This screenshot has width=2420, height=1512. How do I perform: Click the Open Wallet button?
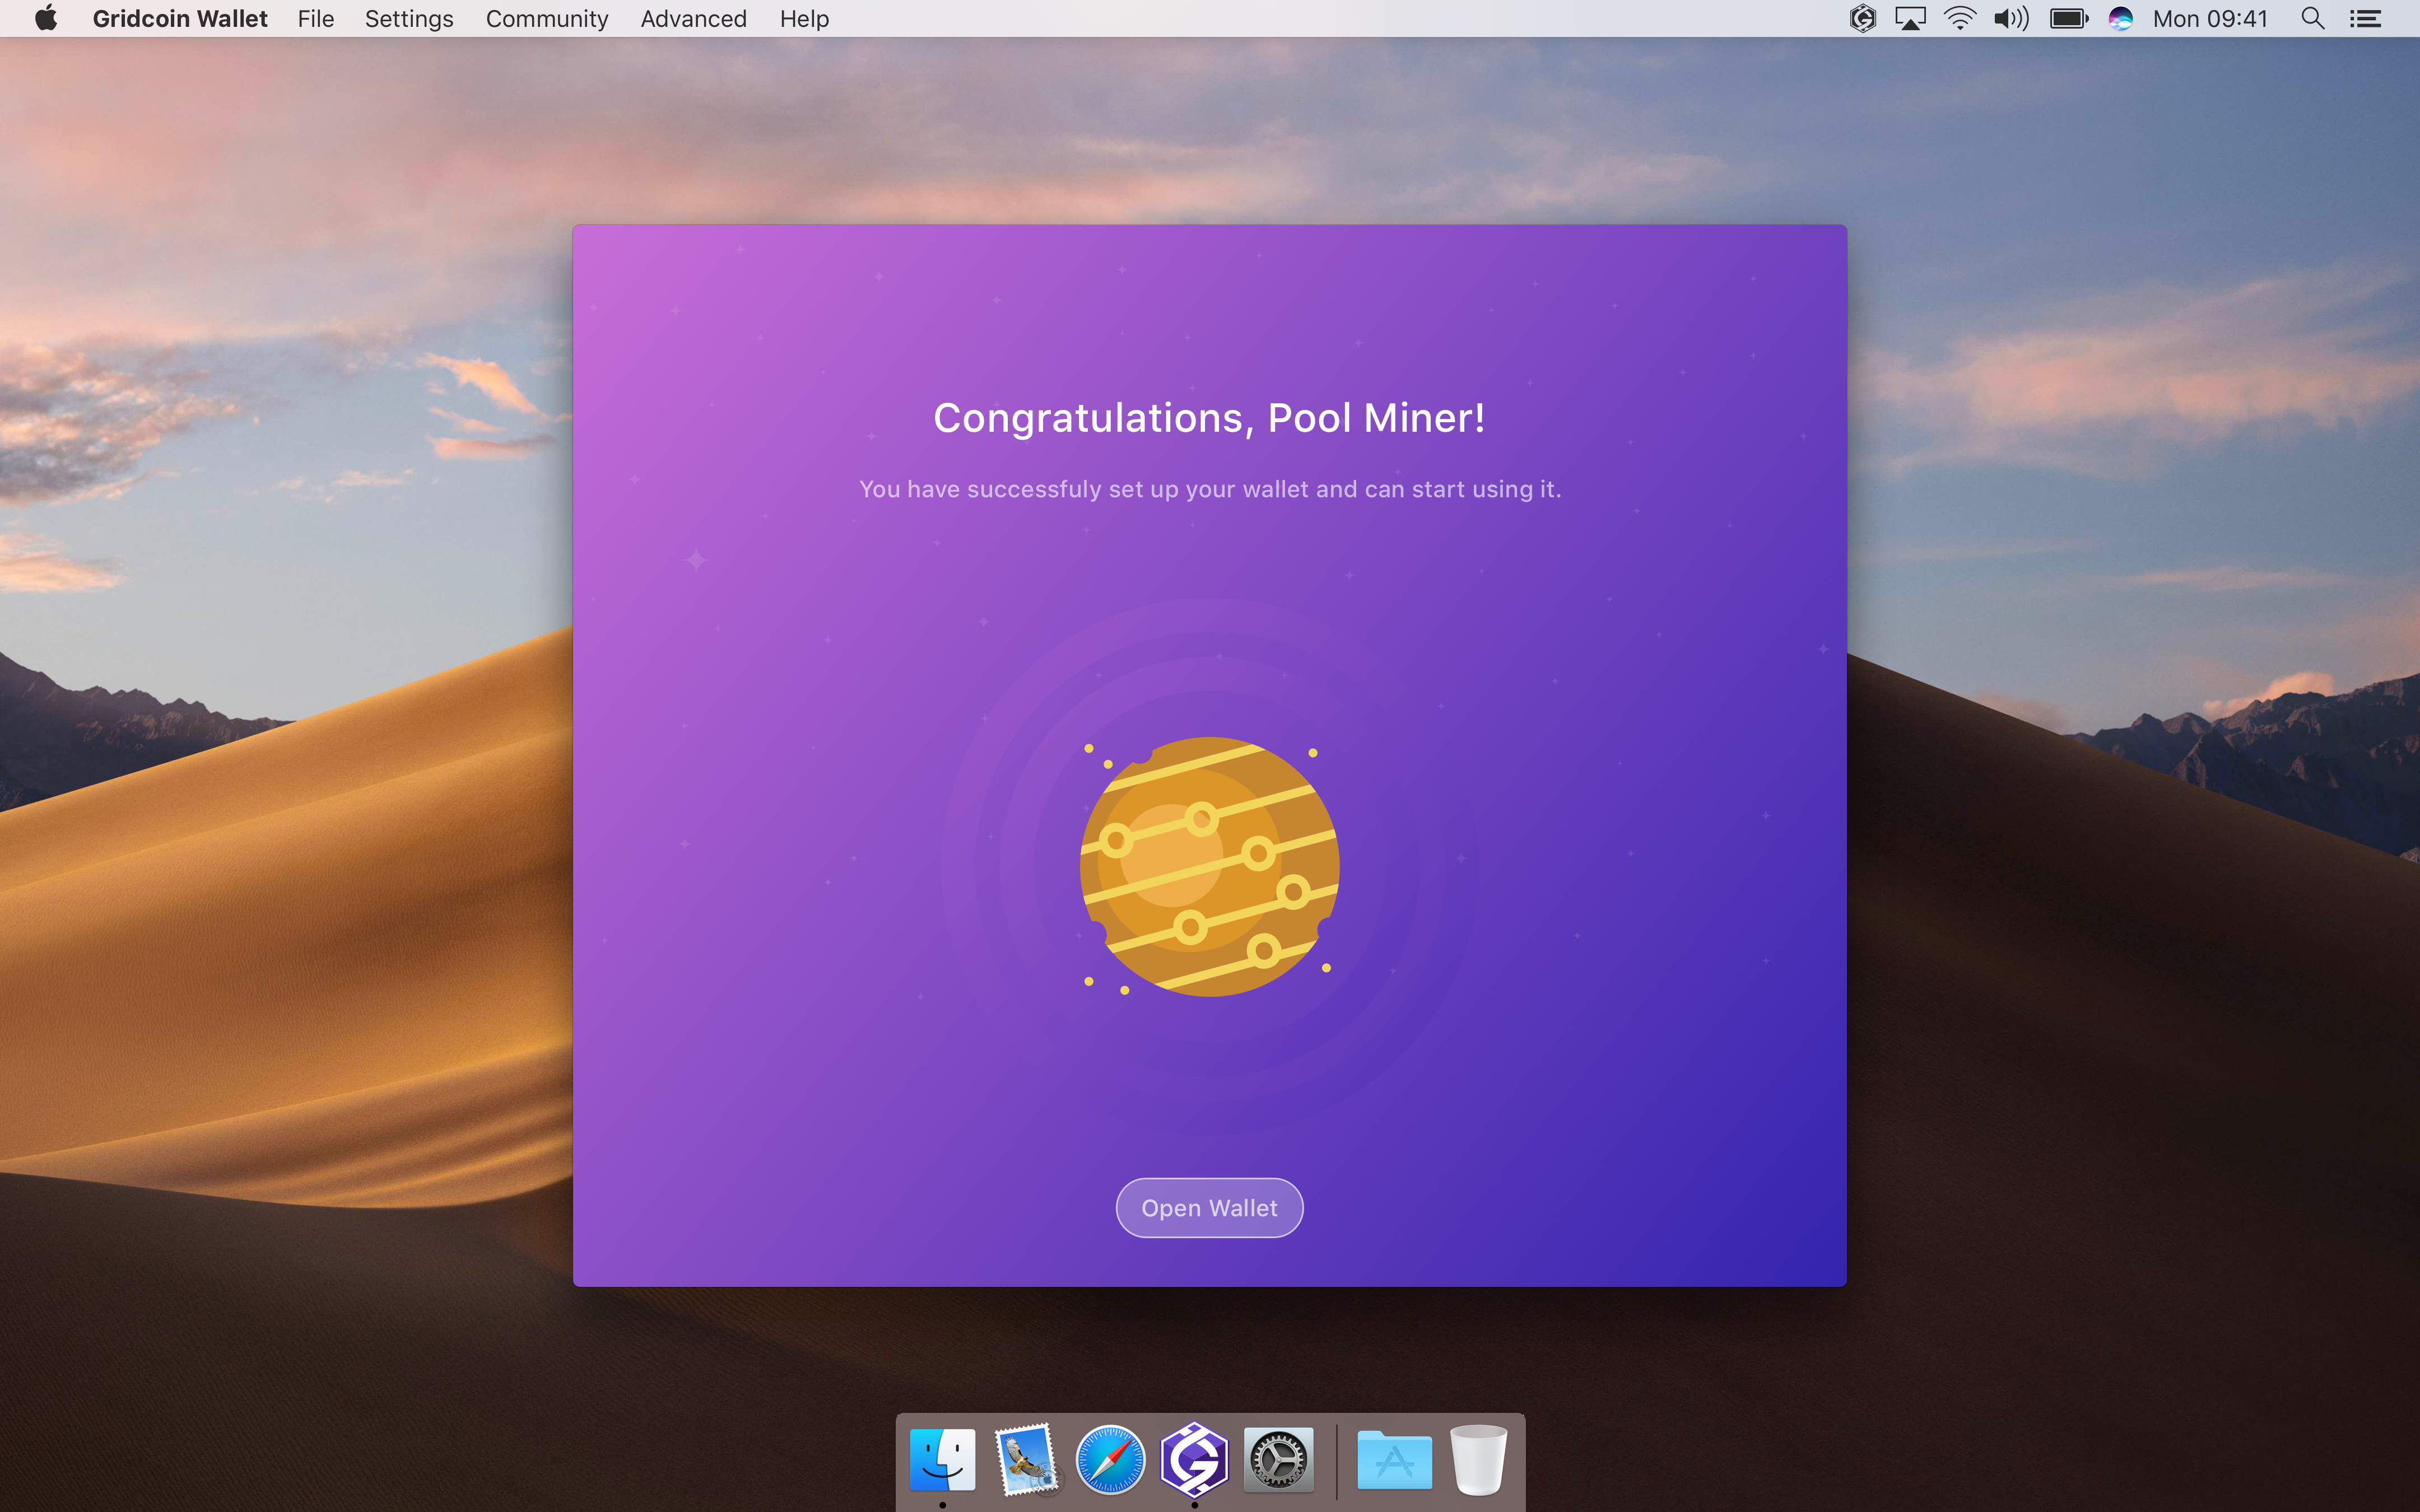pyautogui.click(x=1209, y=1208)
